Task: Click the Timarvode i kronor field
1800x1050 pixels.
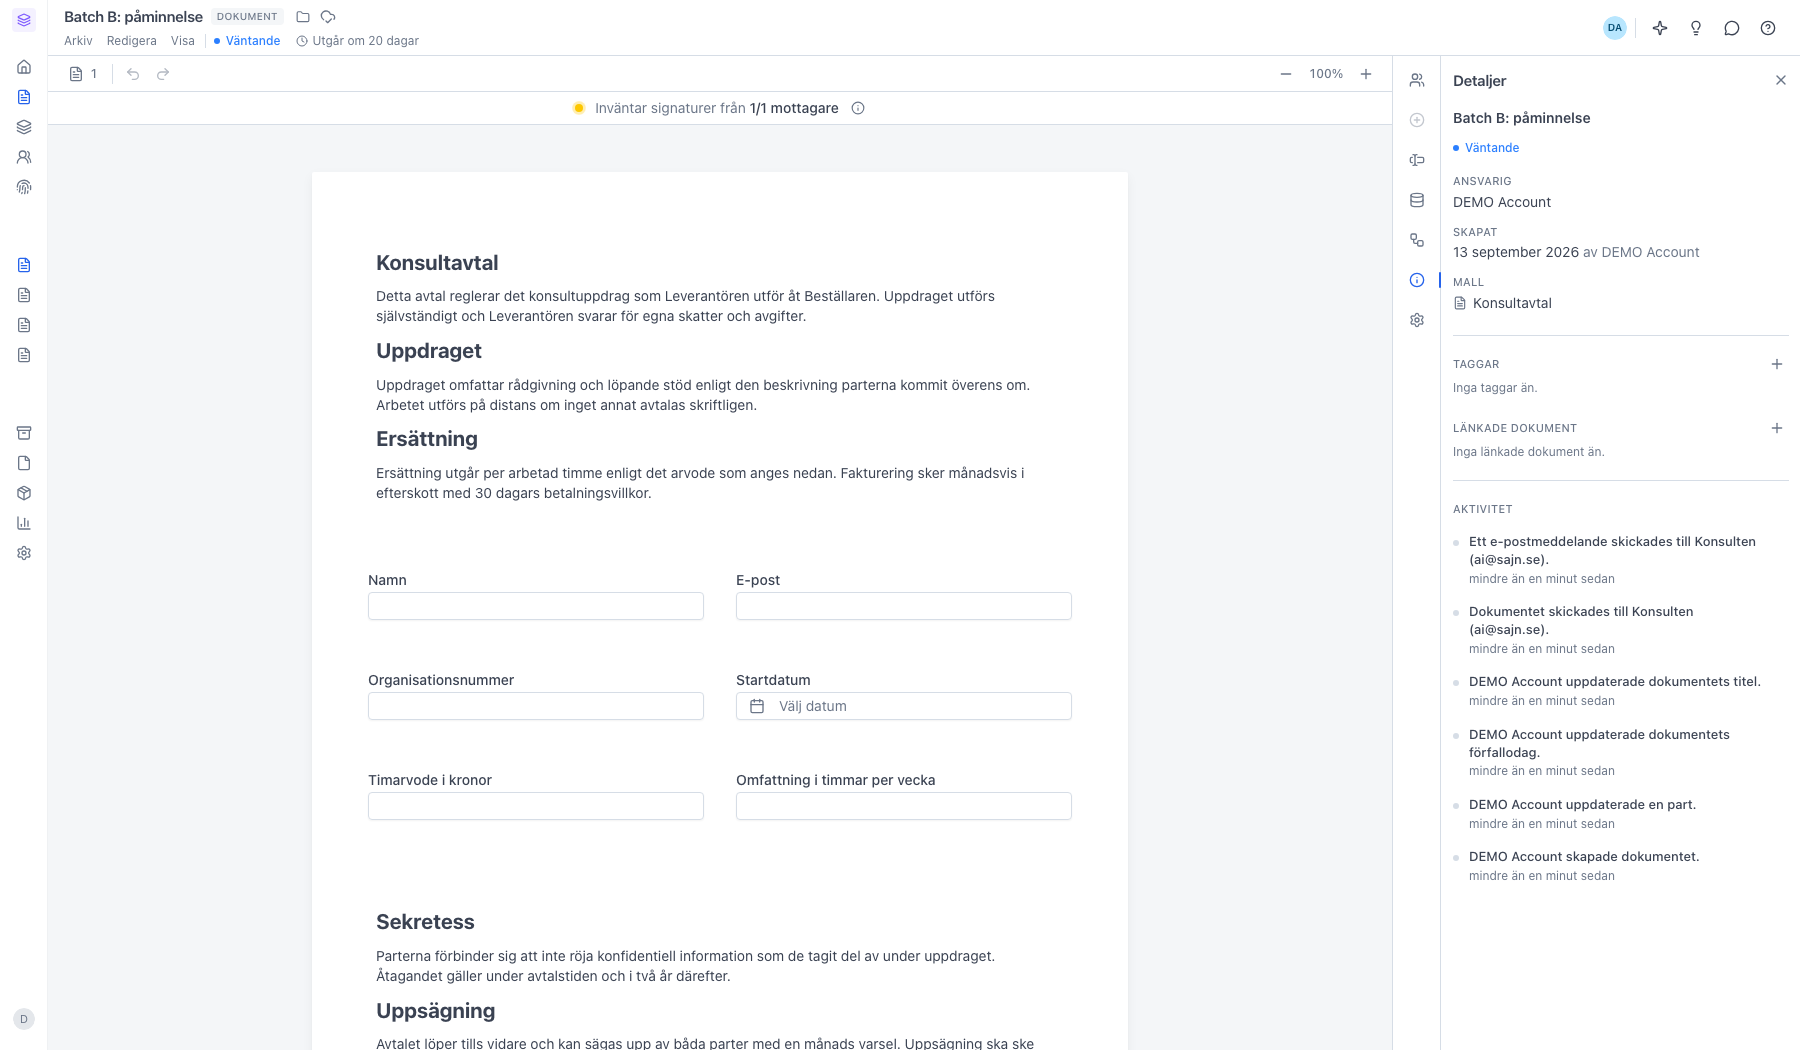Action: [x=536, y=806]
